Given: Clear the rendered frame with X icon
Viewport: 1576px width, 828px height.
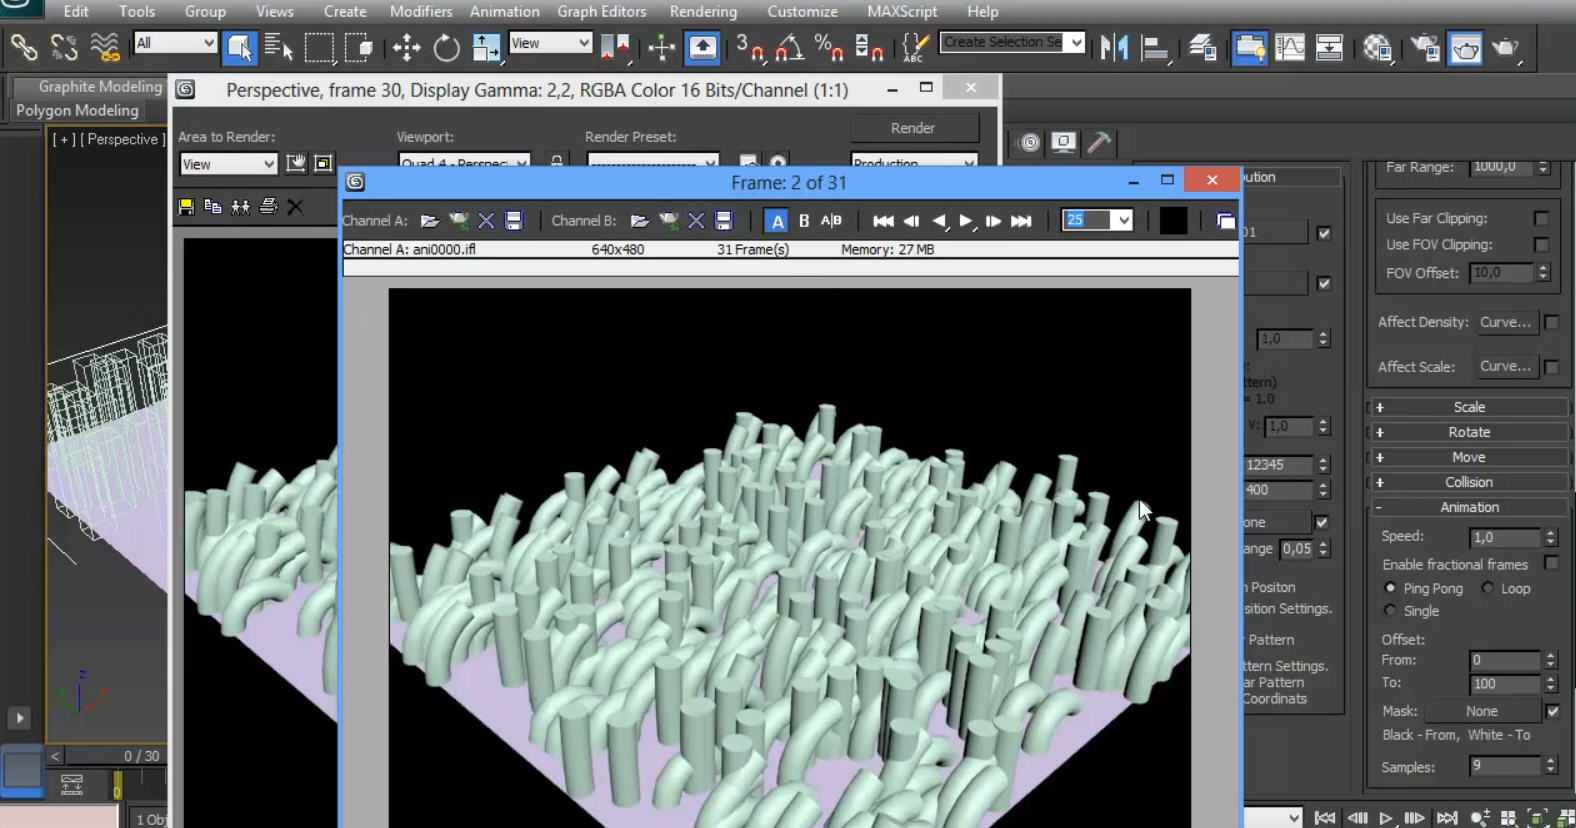Looking at the screenshot, I should coord(295,207).
